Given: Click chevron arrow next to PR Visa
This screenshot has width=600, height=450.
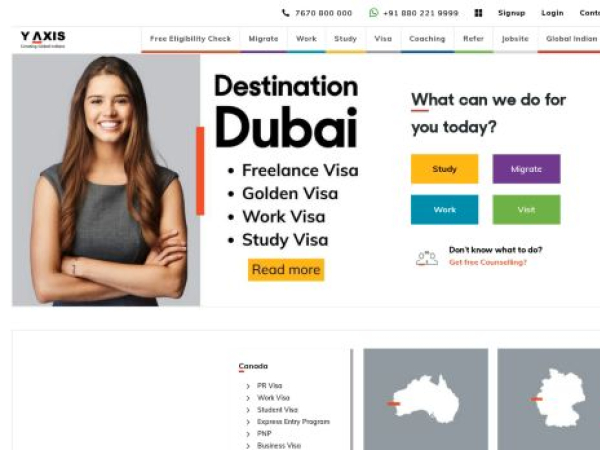Looking at the screenshot, I should pyautogui.click(x=248, y=386).
